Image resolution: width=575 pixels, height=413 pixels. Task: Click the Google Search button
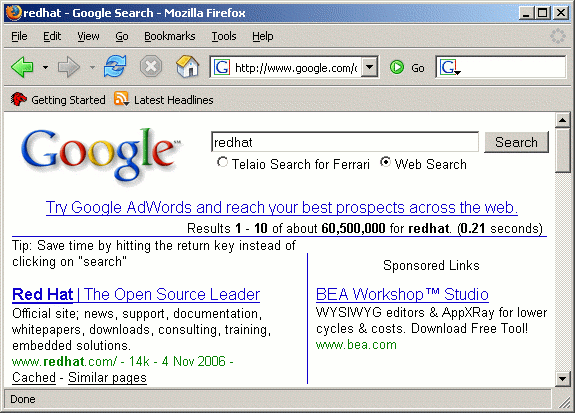pyautogui.click(x=516, y=142)
